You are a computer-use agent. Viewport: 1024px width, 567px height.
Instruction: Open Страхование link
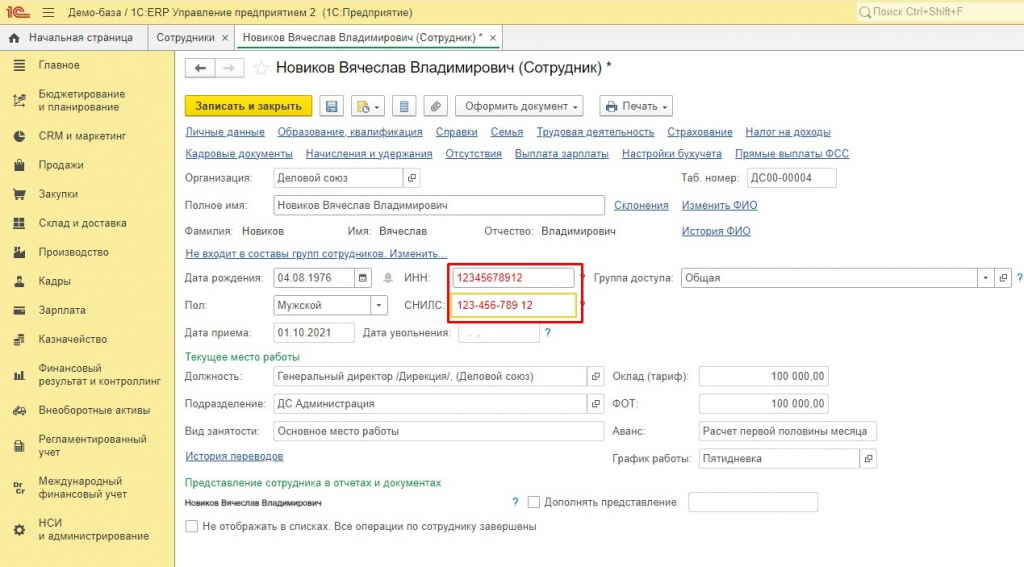(699, 132)
